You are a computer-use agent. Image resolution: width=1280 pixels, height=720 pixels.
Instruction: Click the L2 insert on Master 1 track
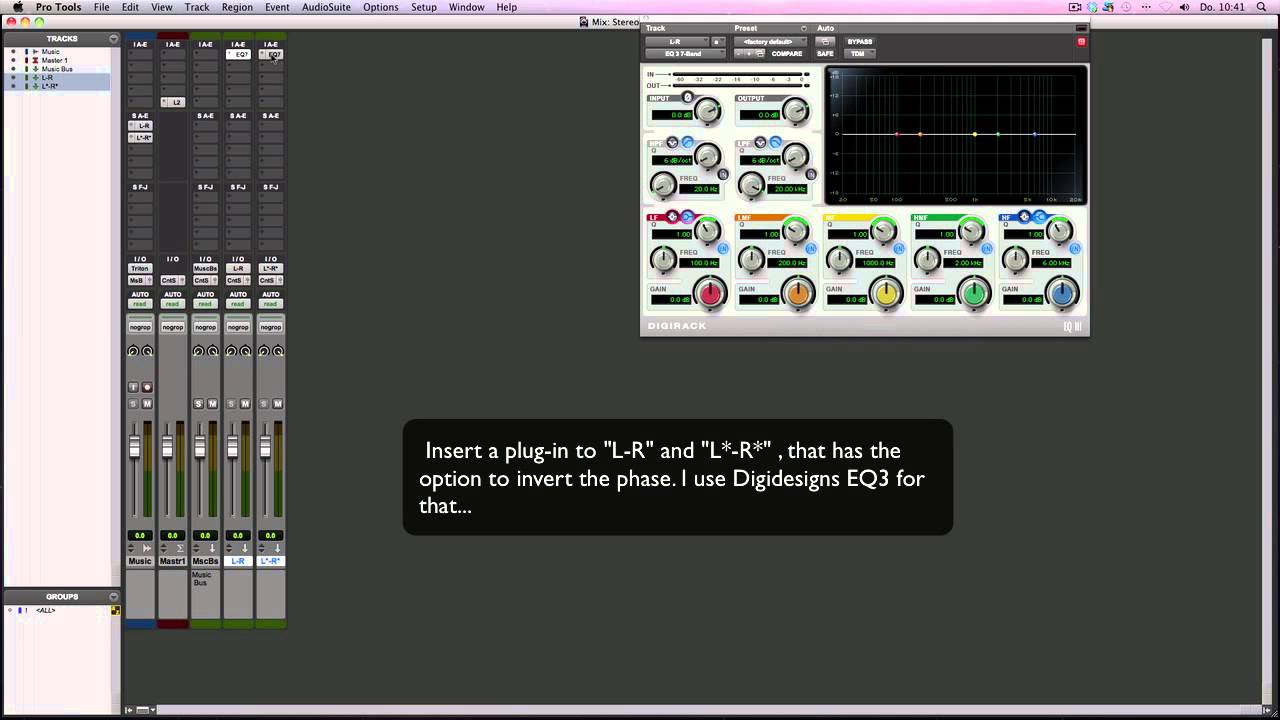click(x=173, y=102)
